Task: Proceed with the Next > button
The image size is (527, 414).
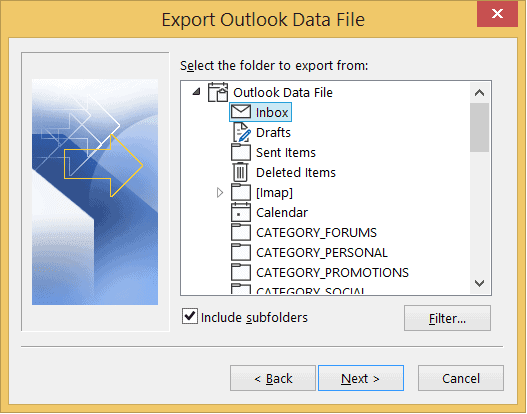Action: pos(361,378)
